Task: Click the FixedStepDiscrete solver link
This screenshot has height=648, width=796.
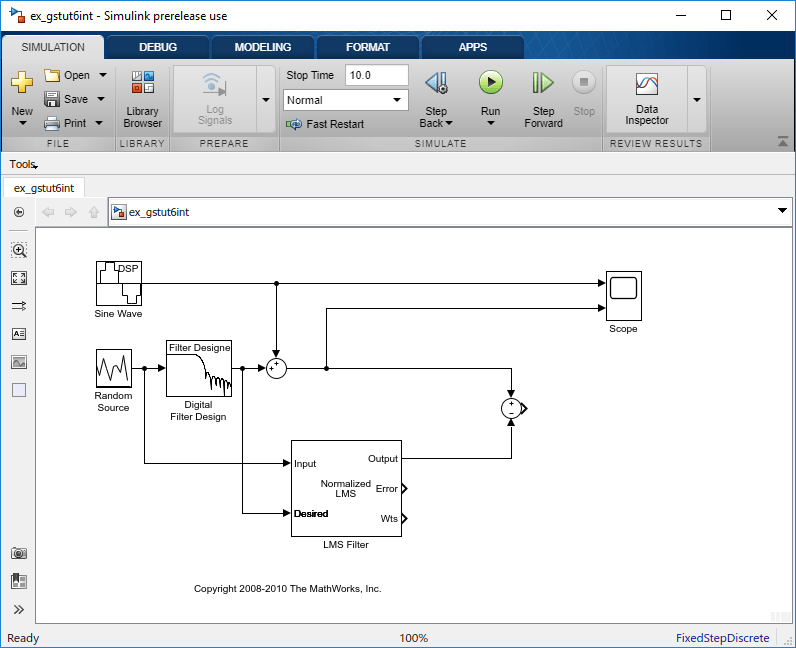Action: click(722, 638)
